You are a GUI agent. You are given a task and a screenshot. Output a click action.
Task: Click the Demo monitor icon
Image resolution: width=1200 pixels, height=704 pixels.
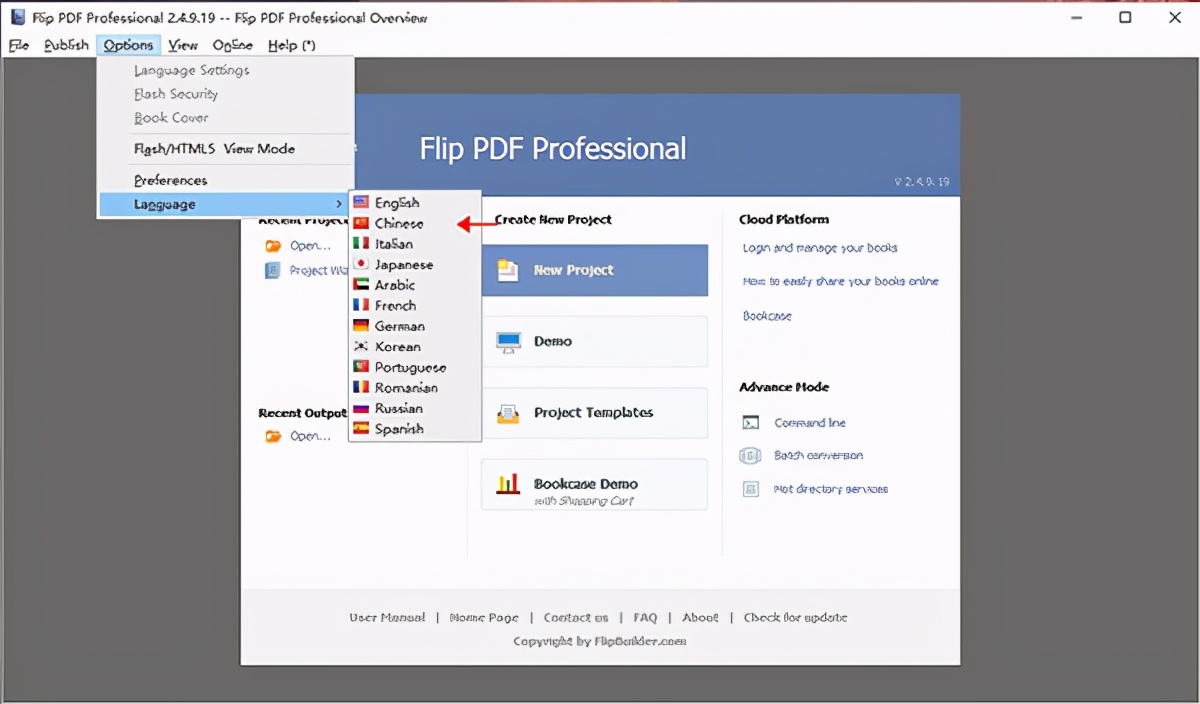click(508, 342)
